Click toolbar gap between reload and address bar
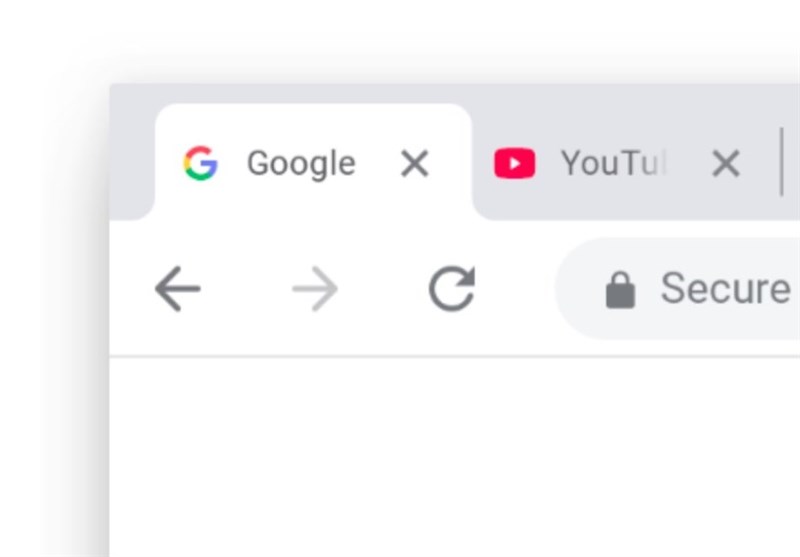The width and height of the screenshot is (800, 557). tap(515, 290)
